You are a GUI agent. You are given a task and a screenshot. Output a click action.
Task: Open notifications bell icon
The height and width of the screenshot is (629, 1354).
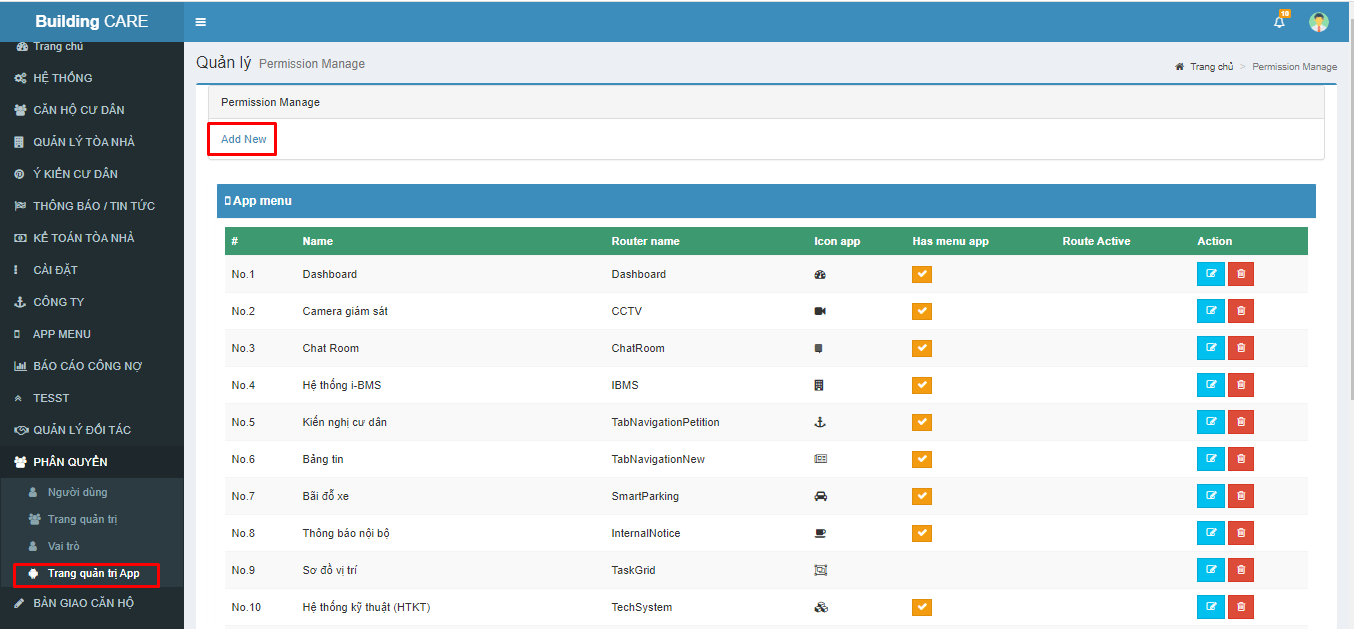[x=1279, y=21]
